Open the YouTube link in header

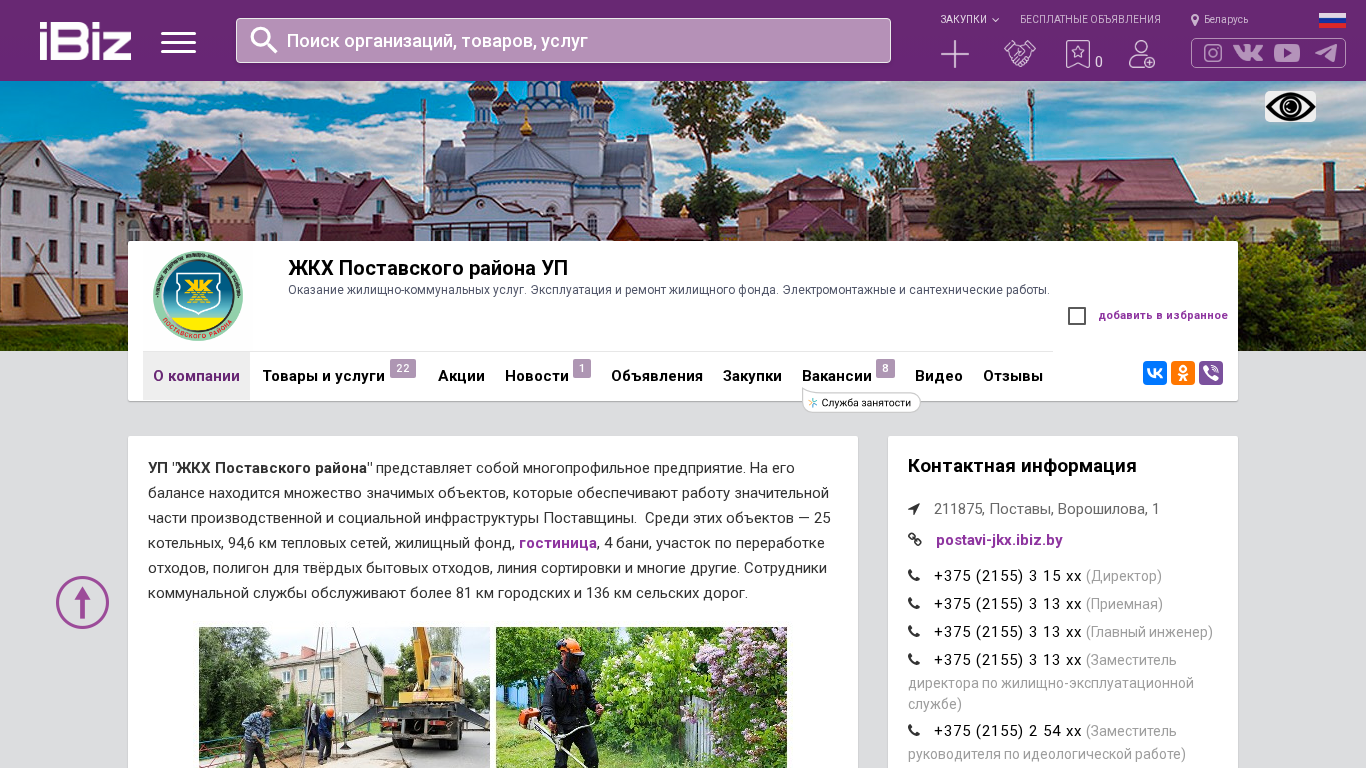(x=1287, y=53)
